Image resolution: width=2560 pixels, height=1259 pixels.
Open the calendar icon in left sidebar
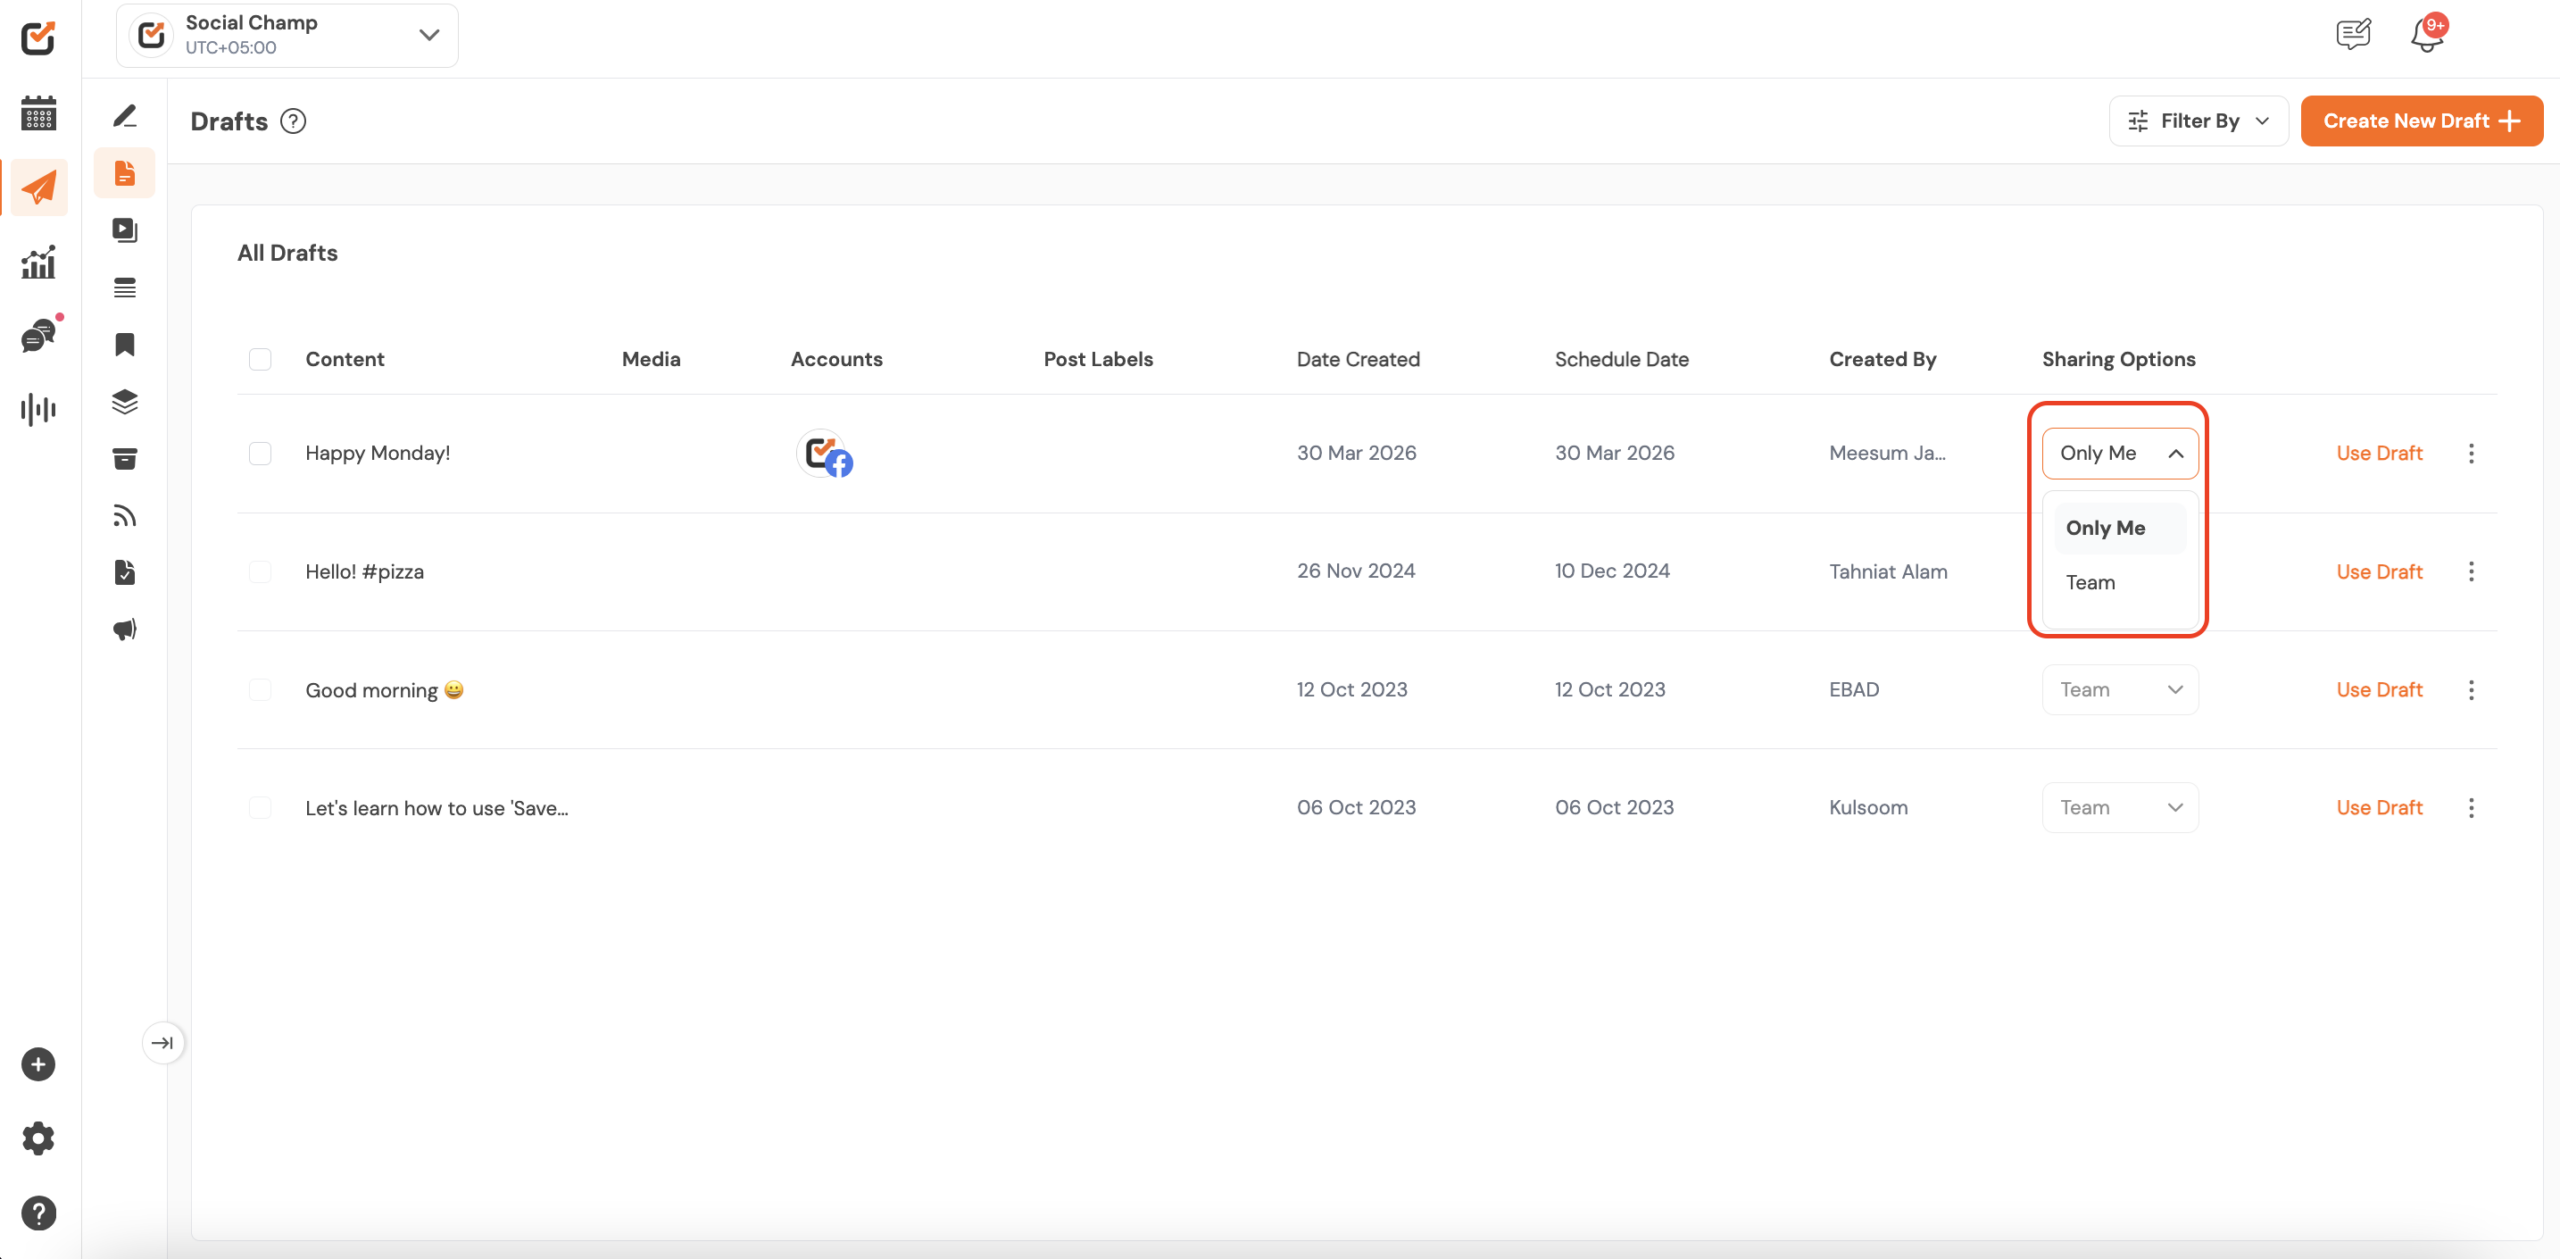[38, 113]
